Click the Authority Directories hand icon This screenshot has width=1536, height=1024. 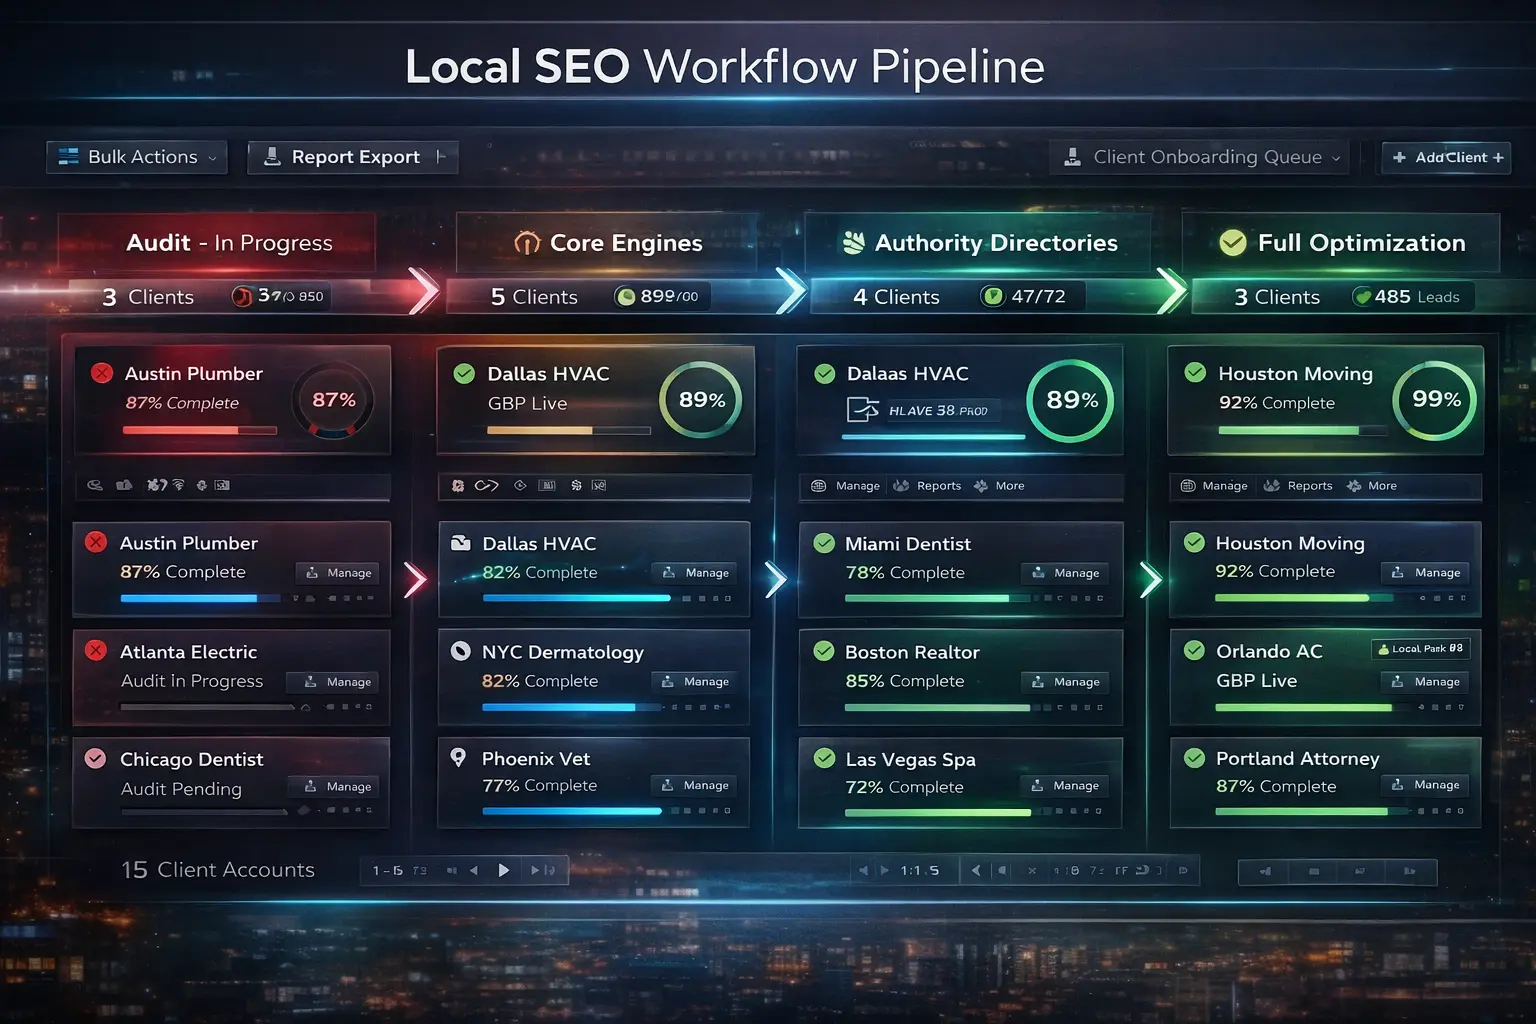(x=853, y=242)
